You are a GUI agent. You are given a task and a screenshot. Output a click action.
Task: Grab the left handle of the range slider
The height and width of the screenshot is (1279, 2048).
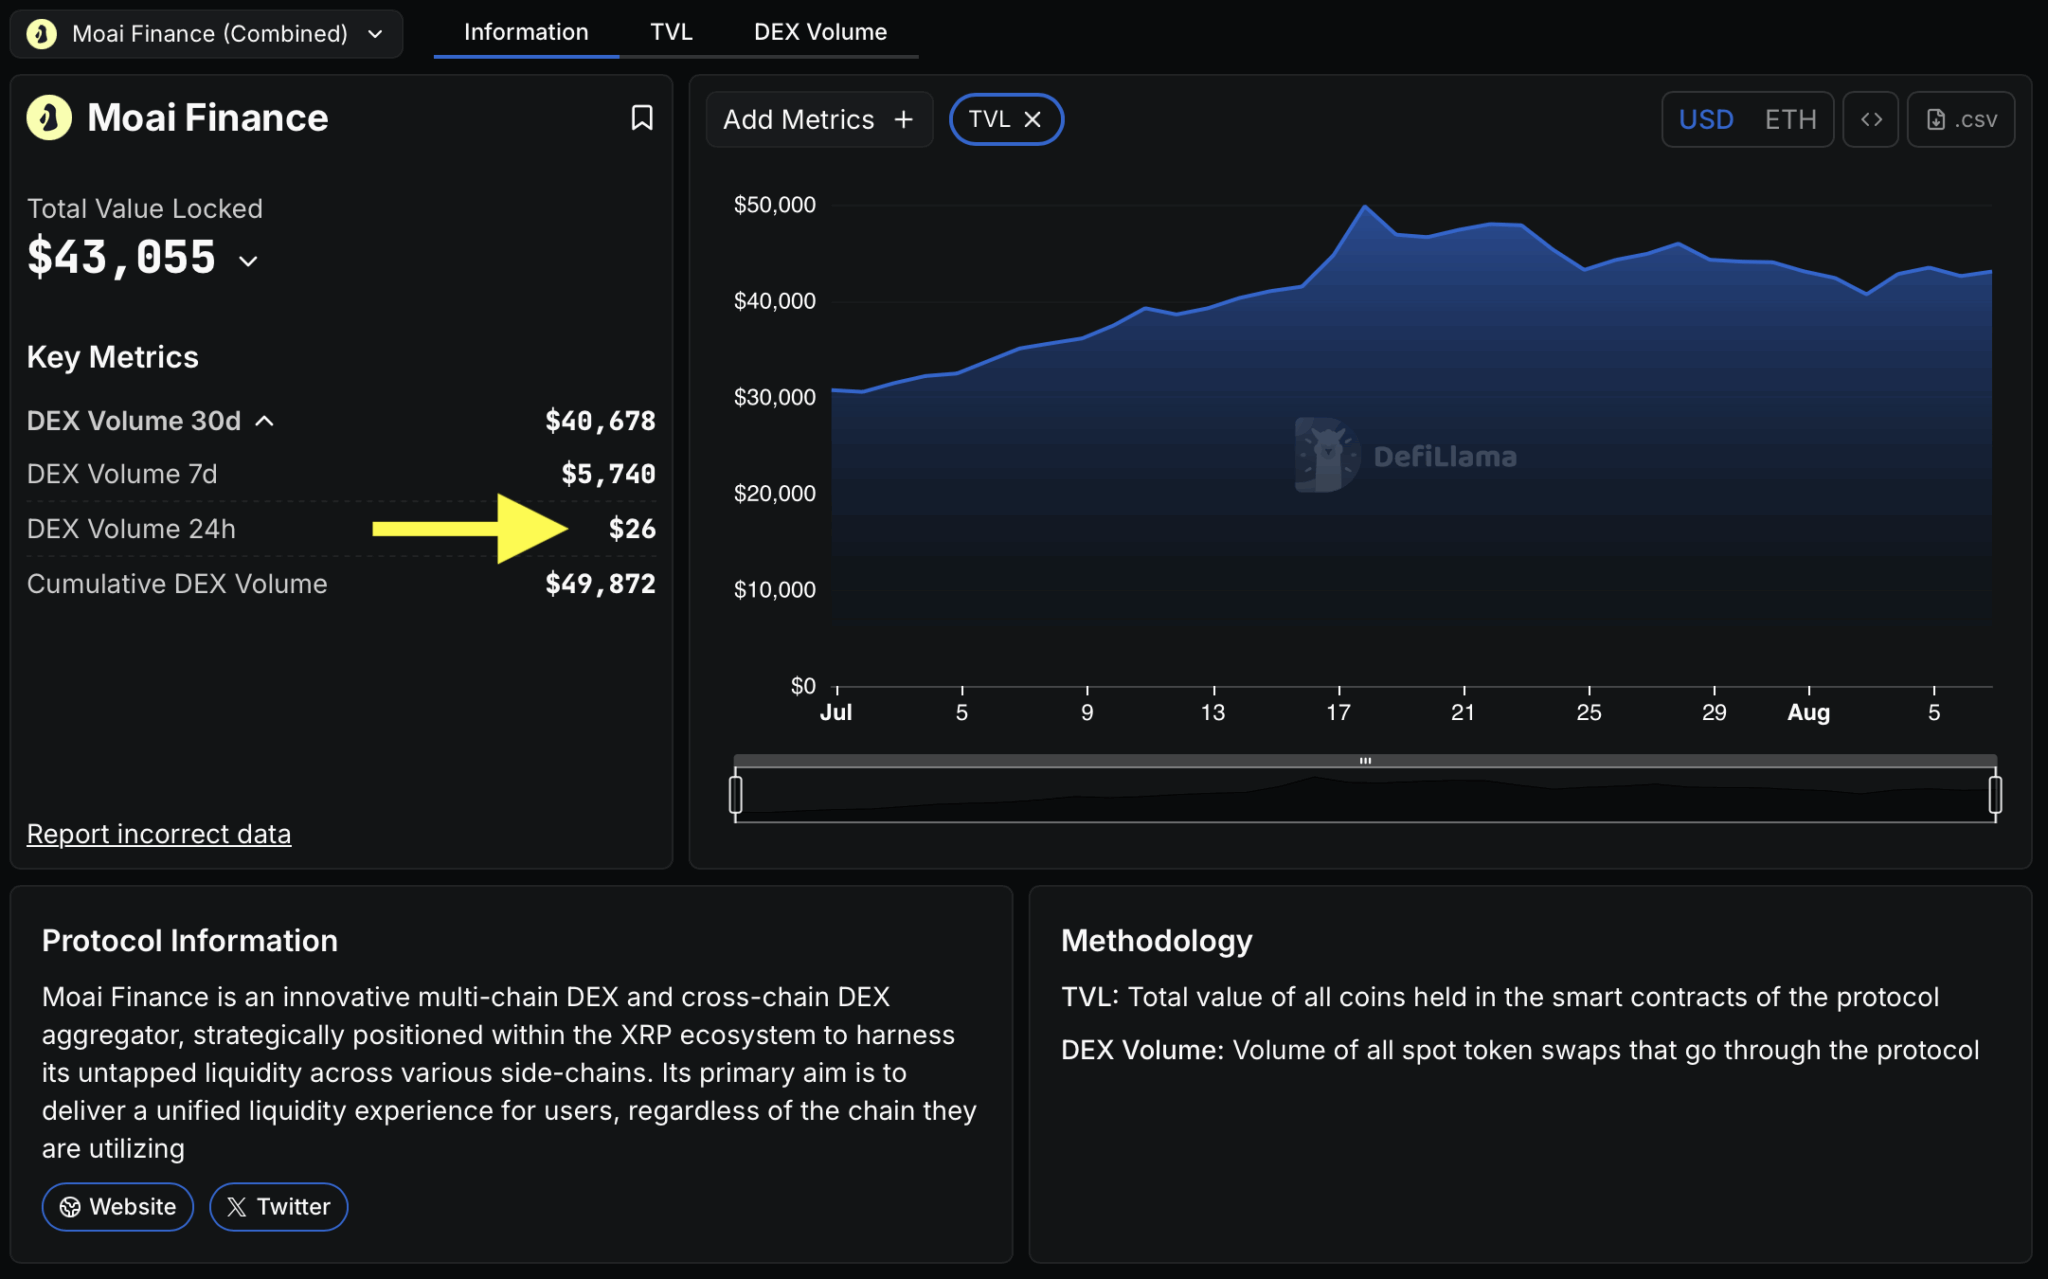point(736,795)
